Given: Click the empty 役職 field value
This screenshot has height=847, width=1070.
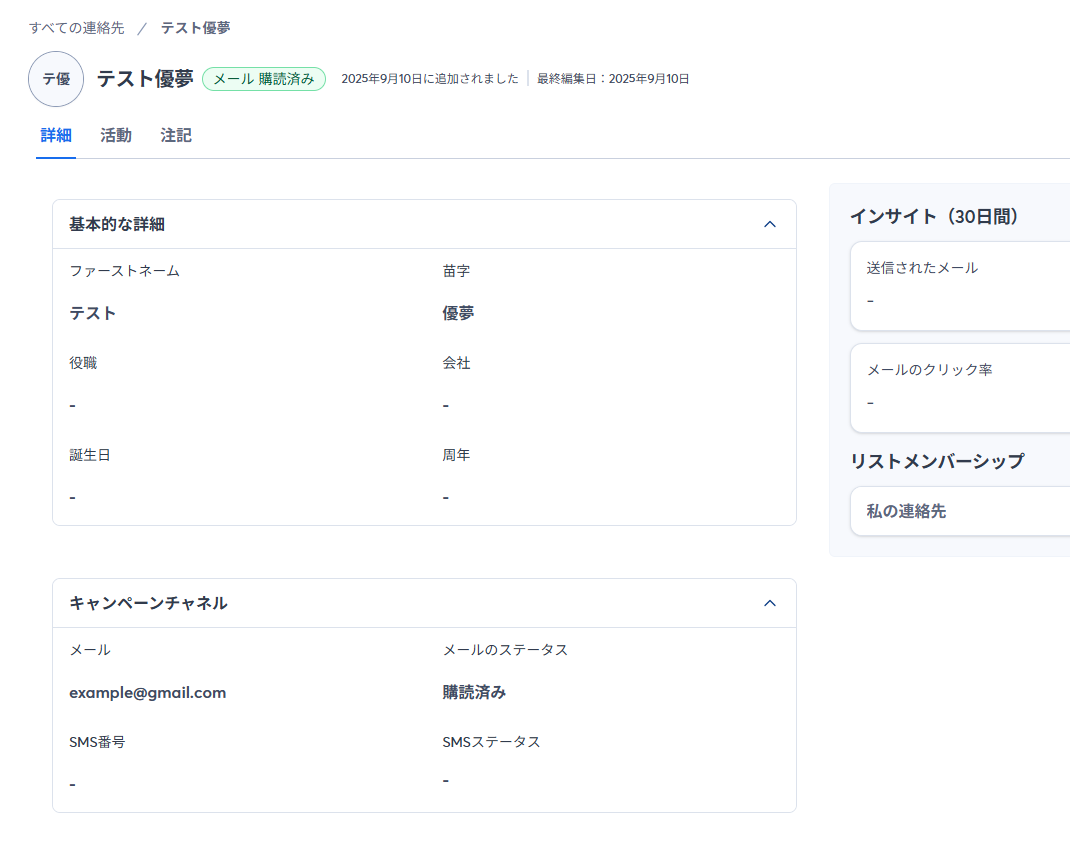Looking at the screenshot, I should [x=73, y=405].
